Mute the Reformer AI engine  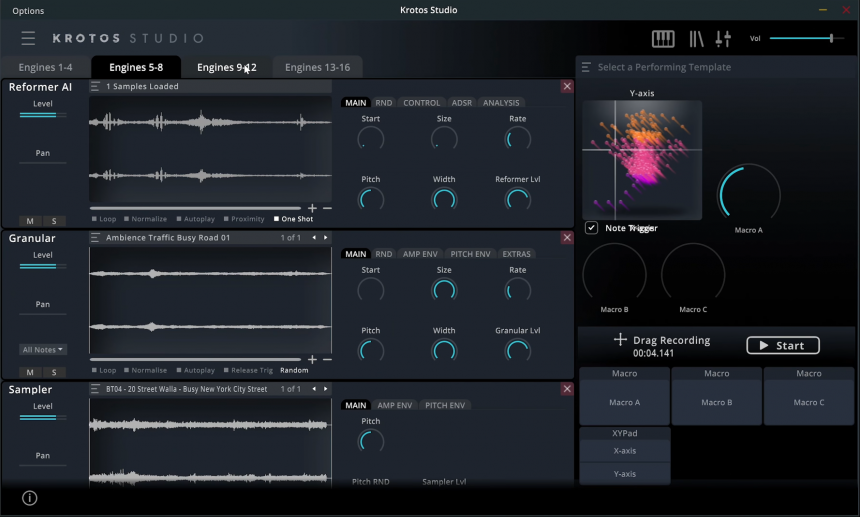(x=30, y=221)
